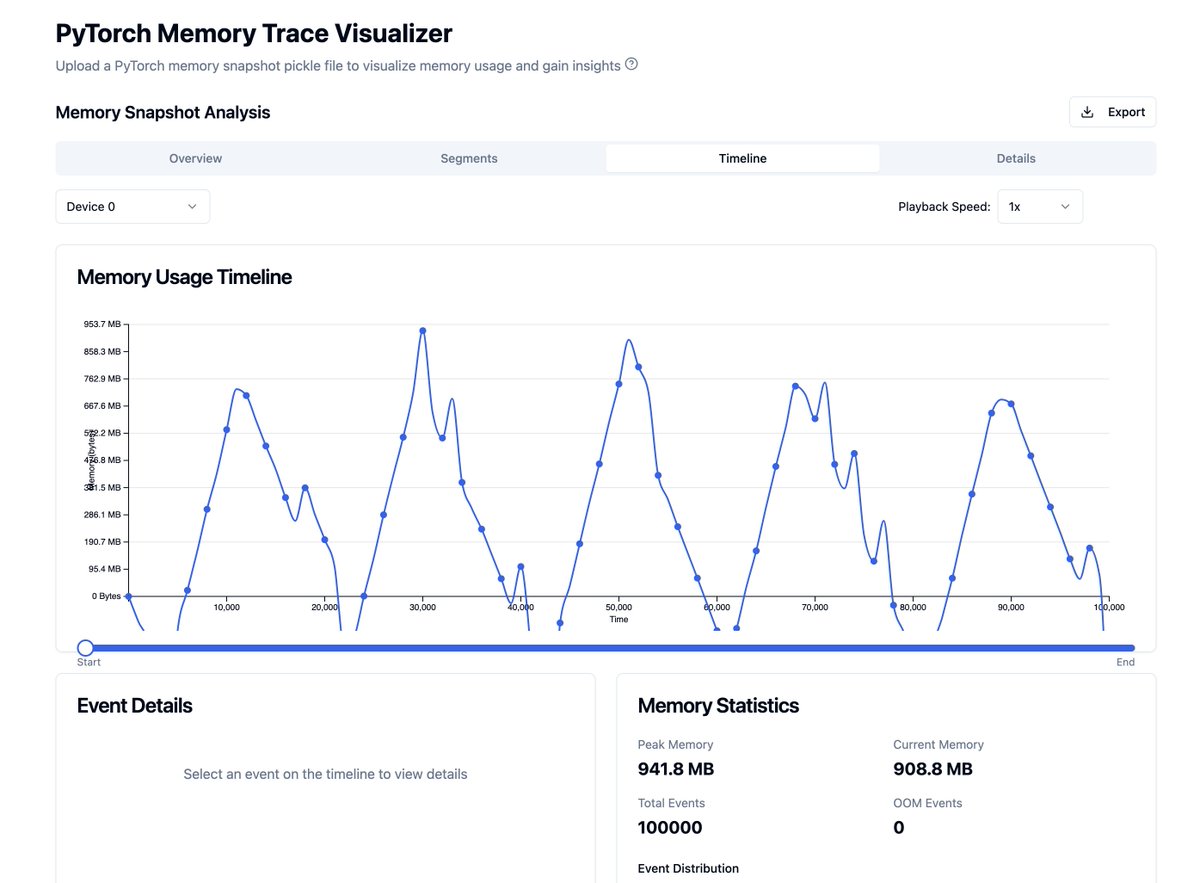Click the Total Events value 100000
Image resolution: width=1200 pixels, height=883 pixels.
coord(670,827)
